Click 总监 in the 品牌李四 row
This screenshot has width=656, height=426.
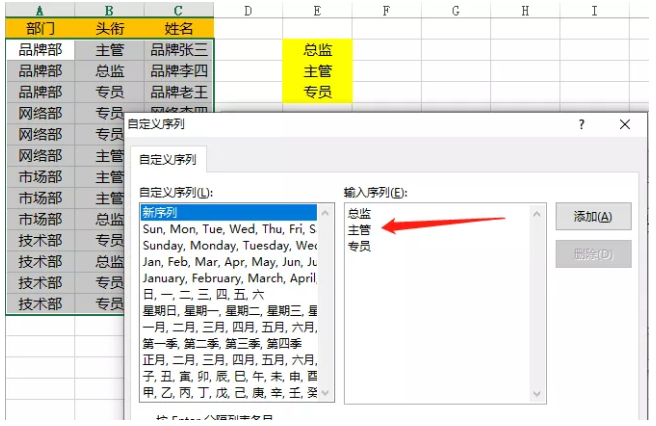click(x=110, y=71)
